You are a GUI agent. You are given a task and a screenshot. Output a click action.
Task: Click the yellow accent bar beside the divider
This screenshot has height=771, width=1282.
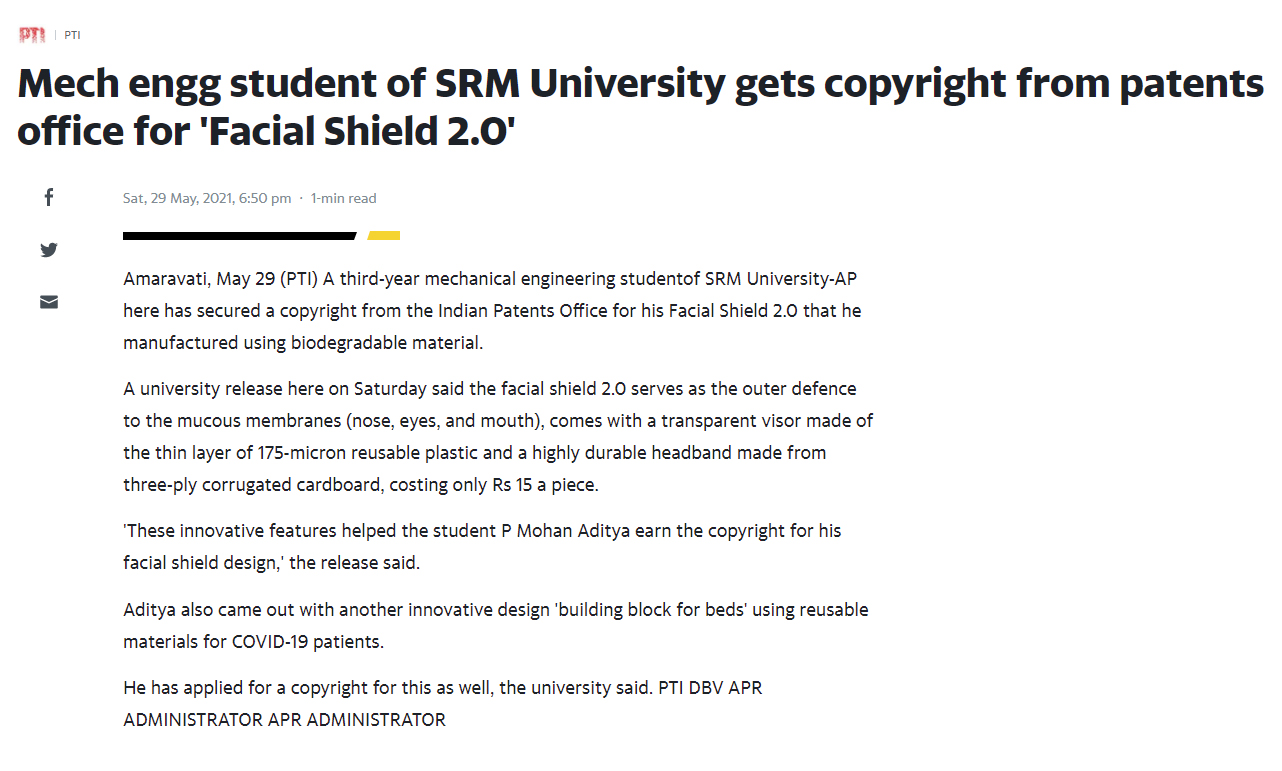coord(384,236)
